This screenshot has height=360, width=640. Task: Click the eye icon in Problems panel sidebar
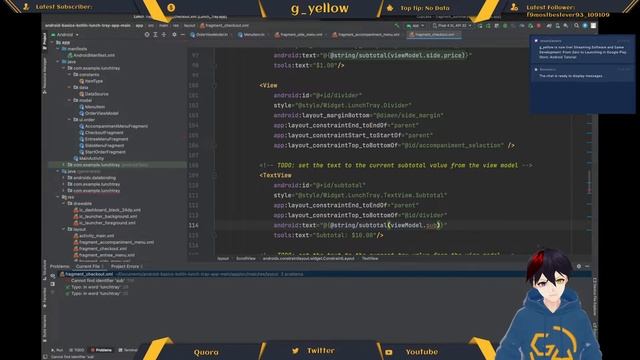[x=53, y=276]
